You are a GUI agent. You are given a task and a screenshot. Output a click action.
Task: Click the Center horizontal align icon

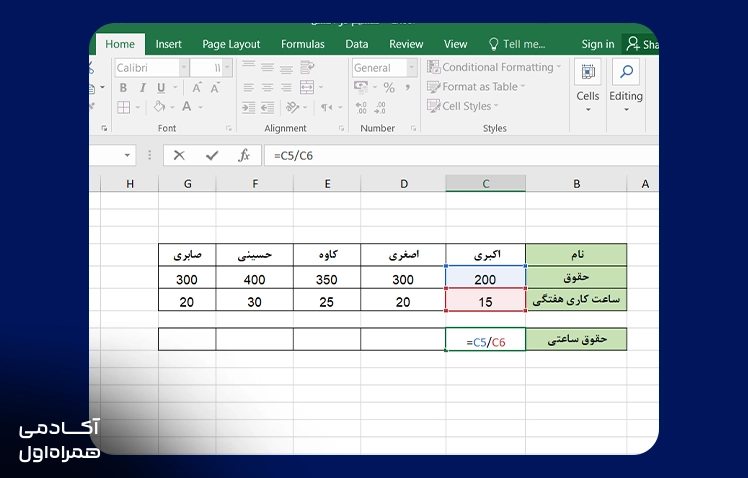coord(267,87)
